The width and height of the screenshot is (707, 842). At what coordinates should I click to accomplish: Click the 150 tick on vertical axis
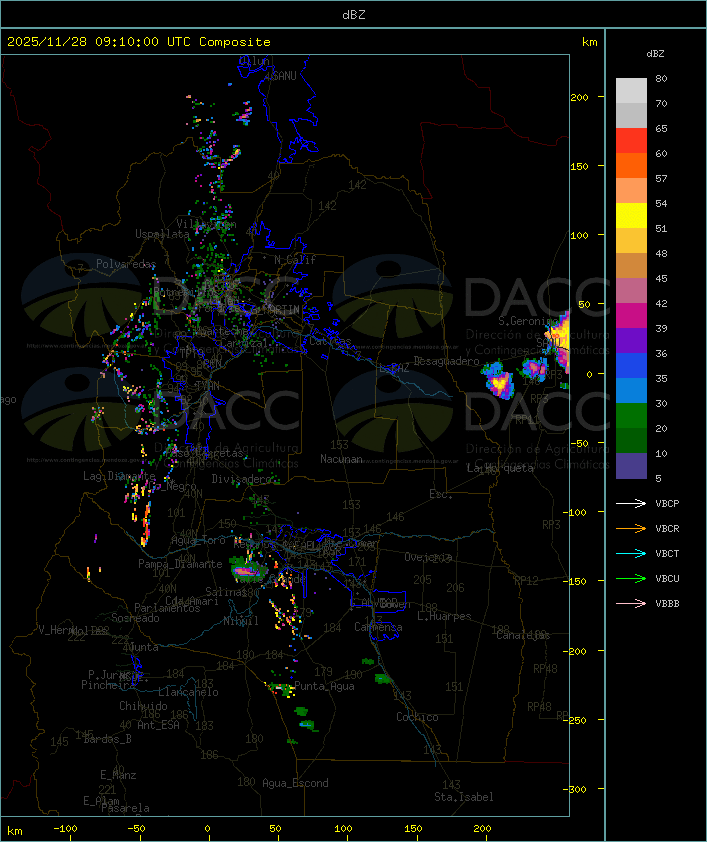tap(579, 166)
